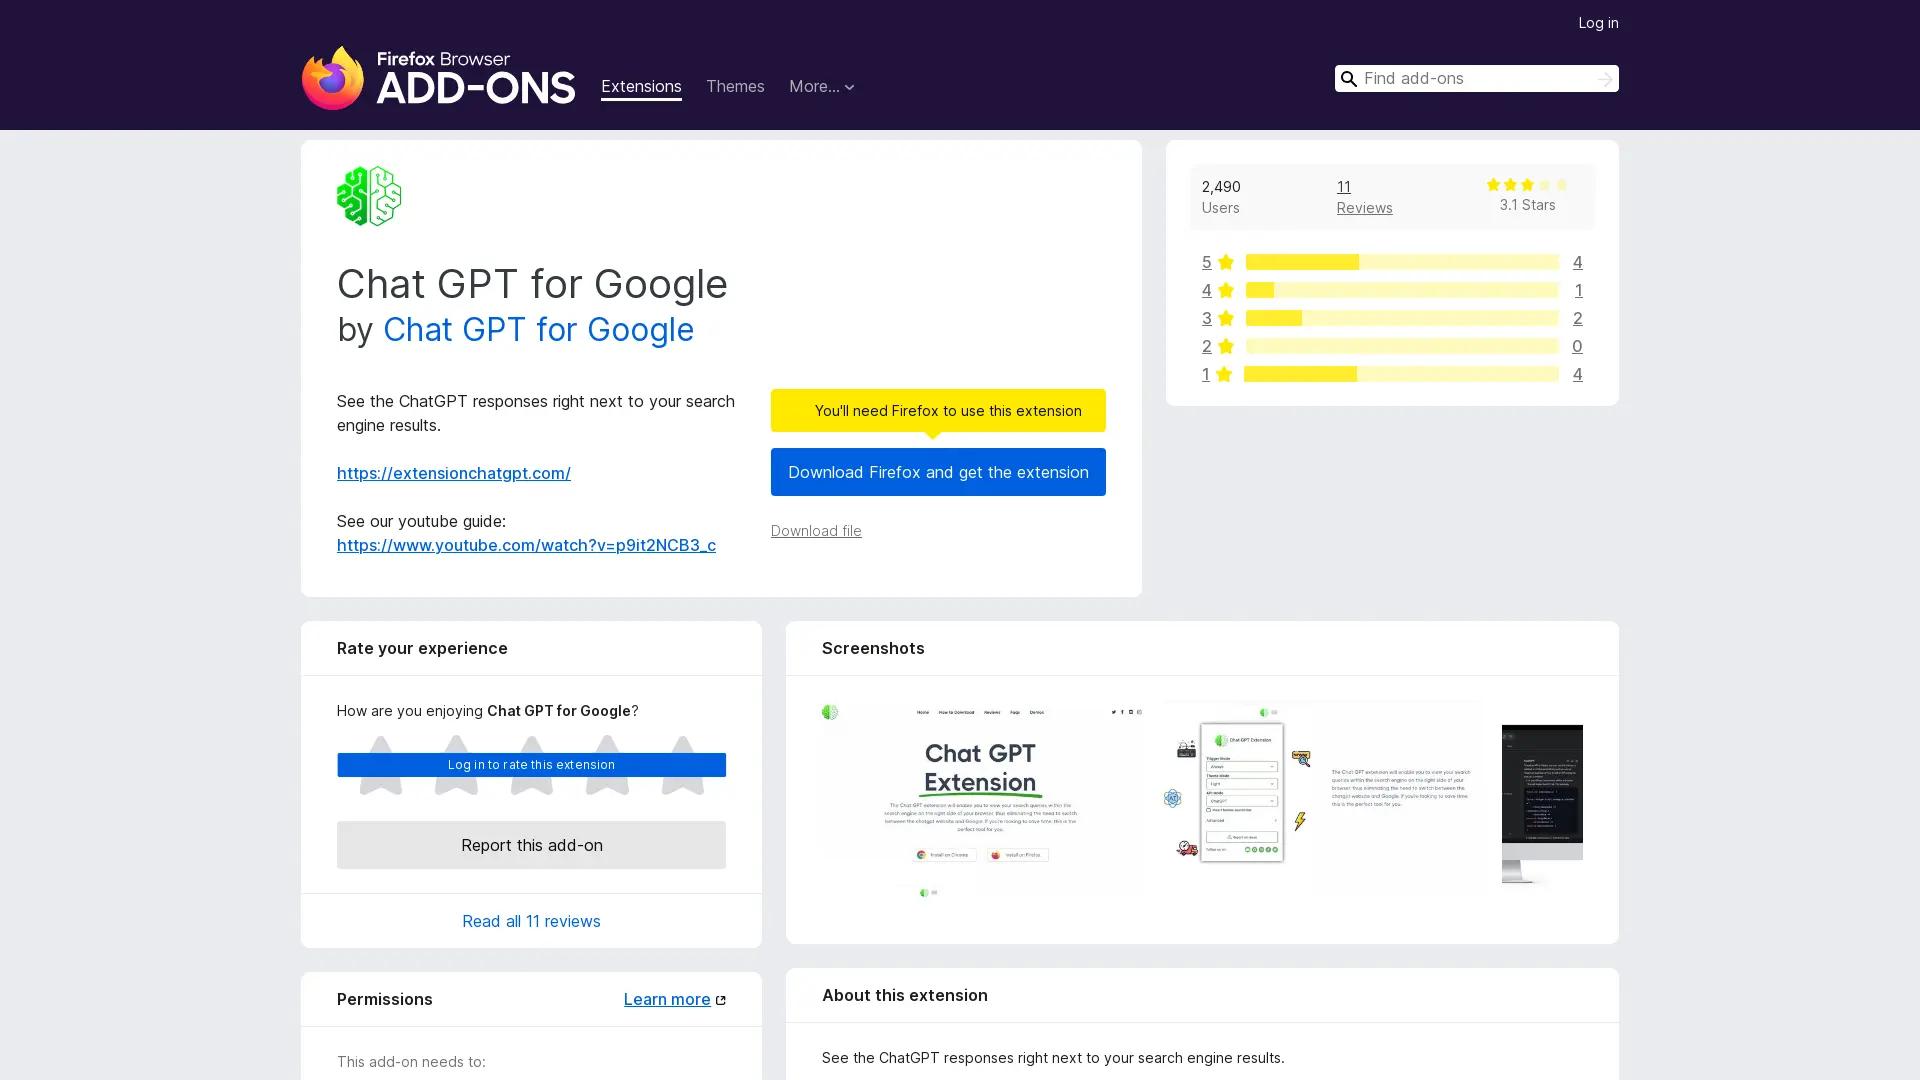Open the More... dropdown menu
The width and height of the screenshot is (1920, 1080).
click(821, 87)
